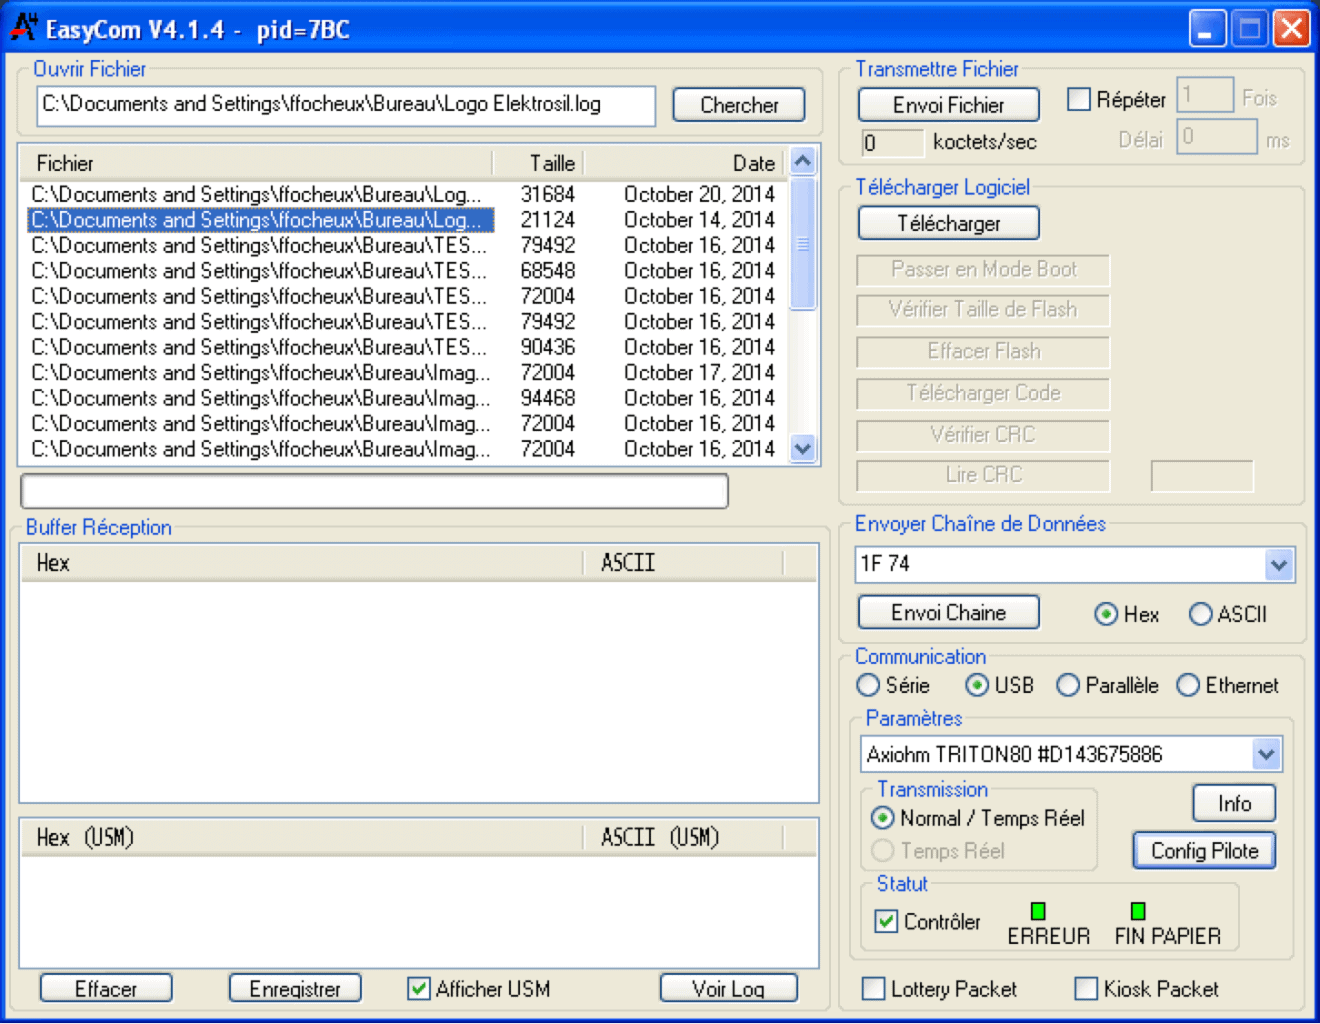Toggle the Contrôler checkbox in Statut
The width and height of the screenshot is (1320, 1024).
pyautogui.click(x=885, y=921)
